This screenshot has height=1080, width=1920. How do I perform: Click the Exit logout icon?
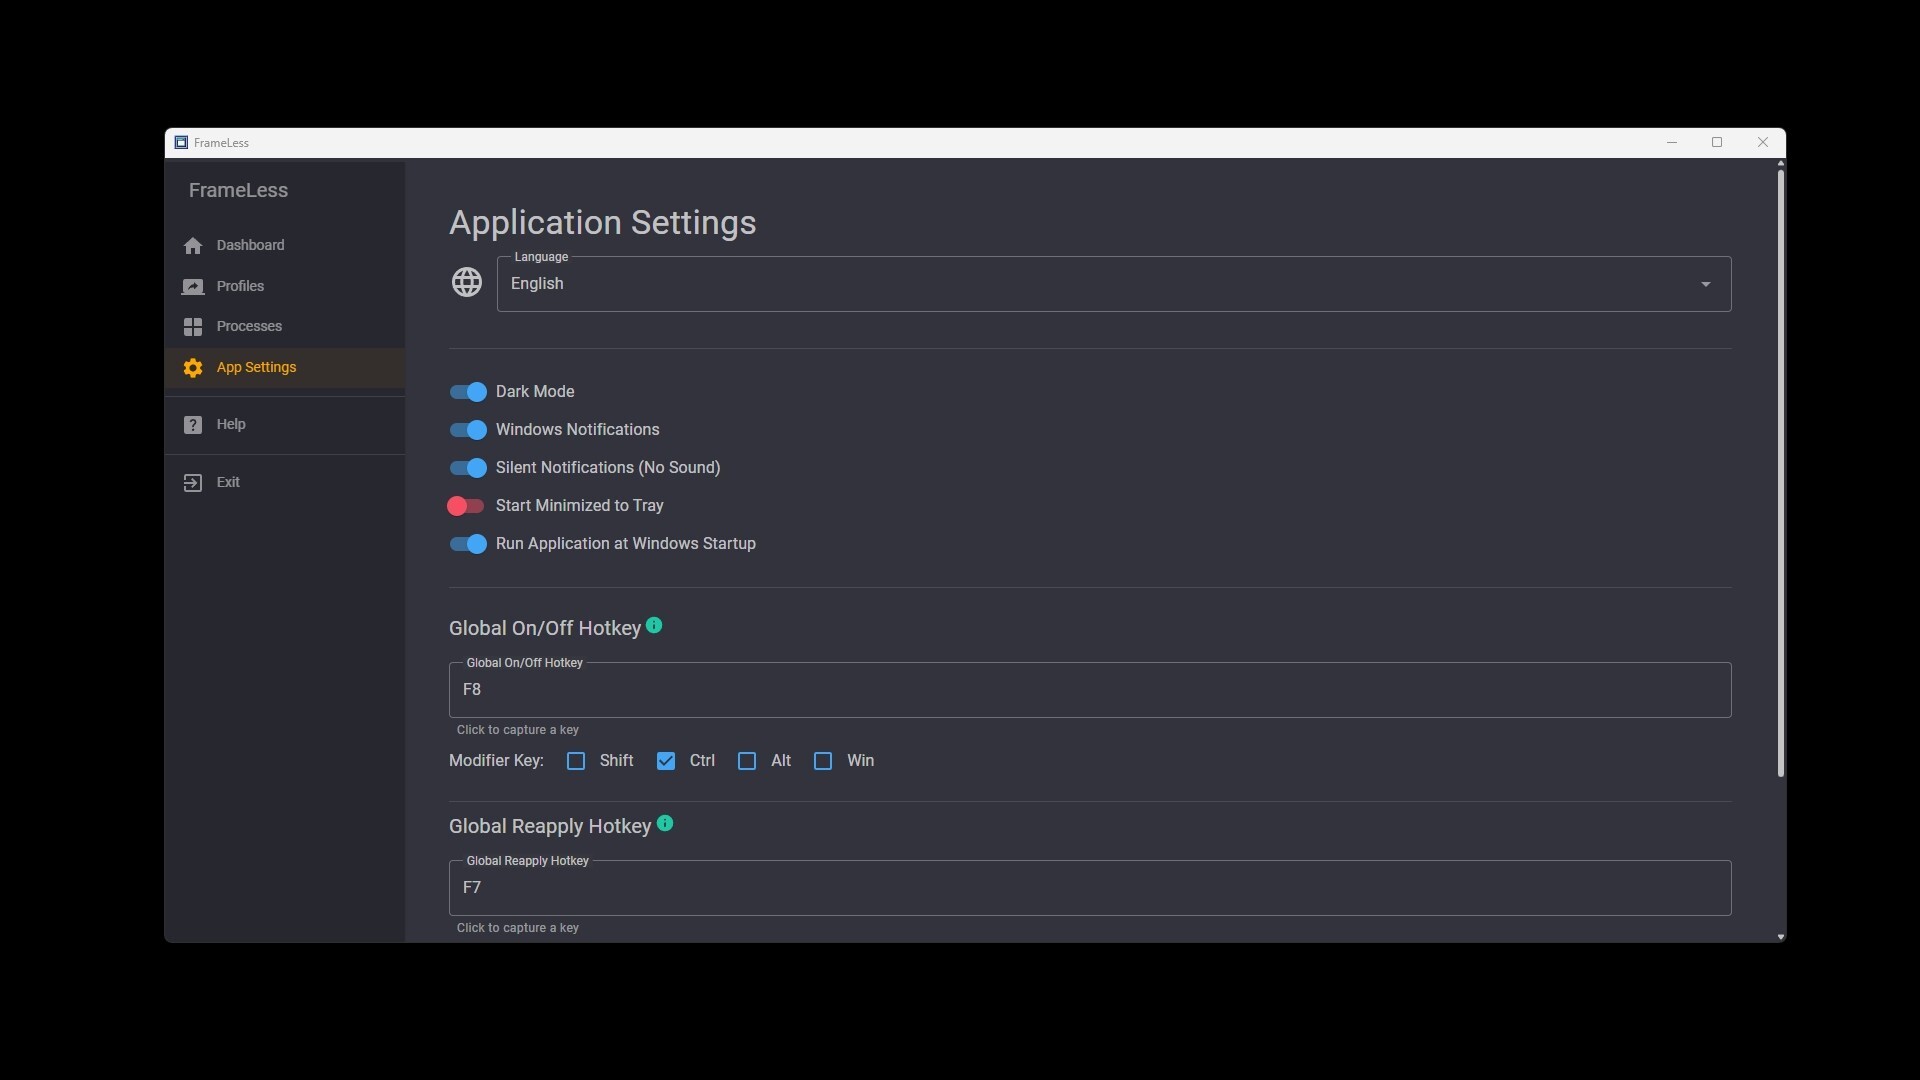pos(192,482)
